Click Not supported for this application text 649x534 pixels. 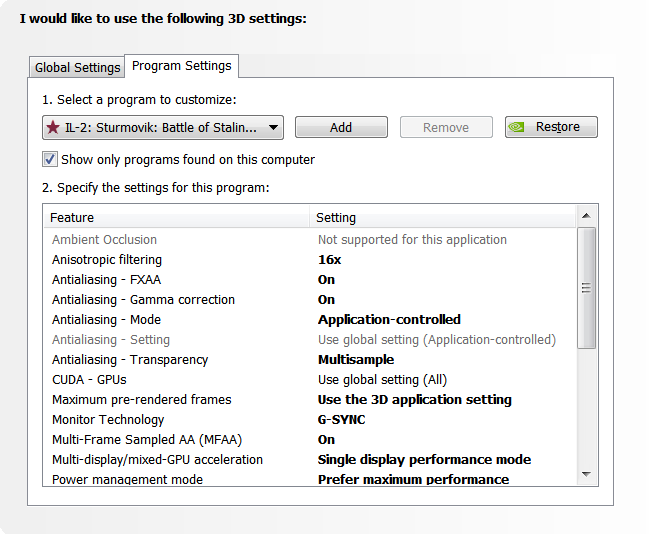coord(412,240)
